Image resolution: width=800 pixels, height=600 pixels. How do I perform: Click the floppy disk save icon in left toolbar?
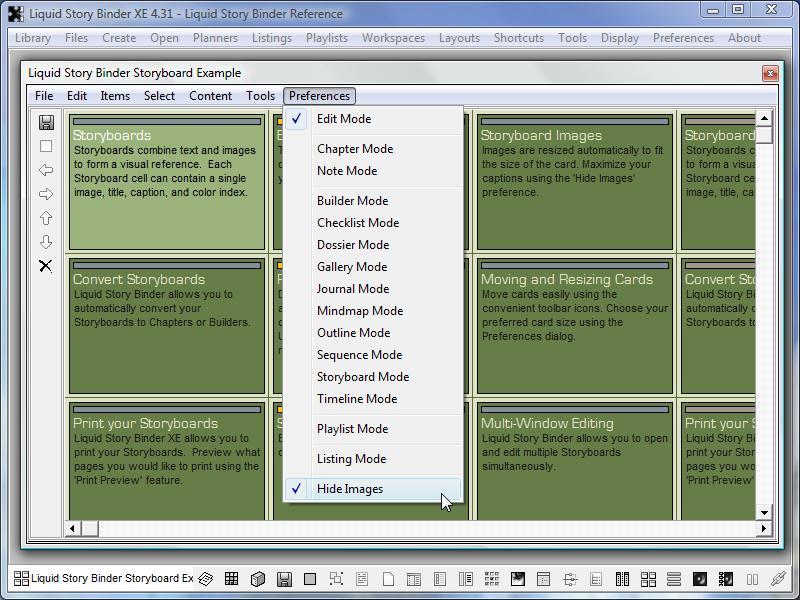[x=46, y=122]
